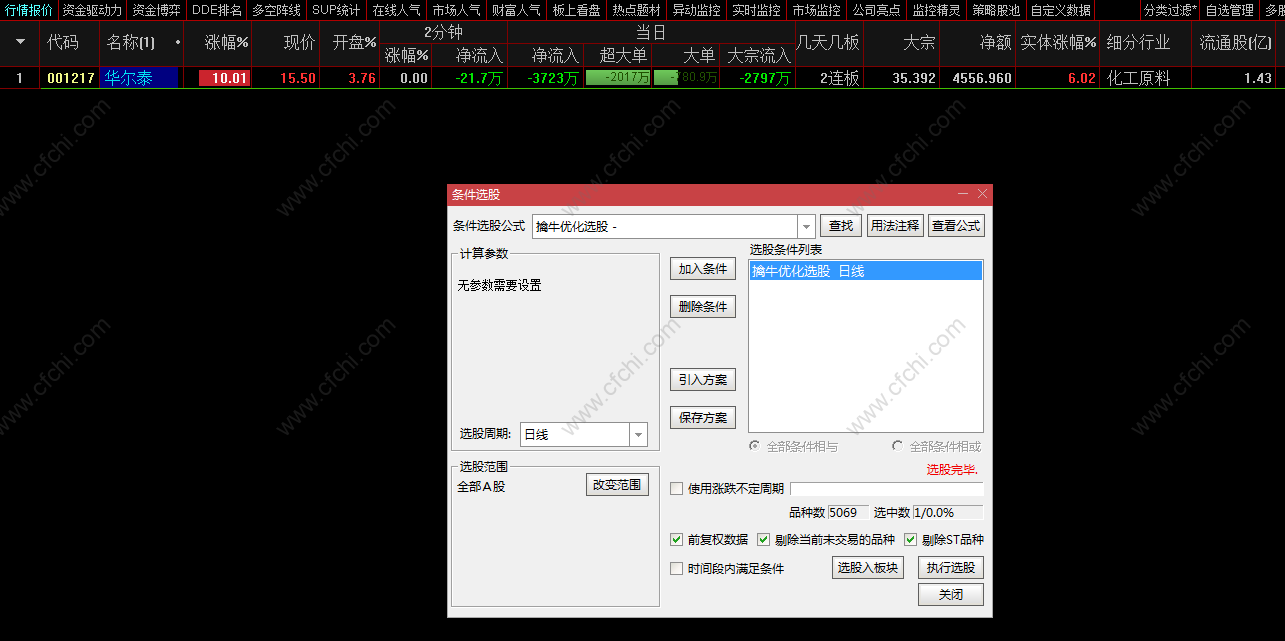Screen dimensions: 1285x641
Task: Open the 热点题材 tab
Action: tap(637, 10)
